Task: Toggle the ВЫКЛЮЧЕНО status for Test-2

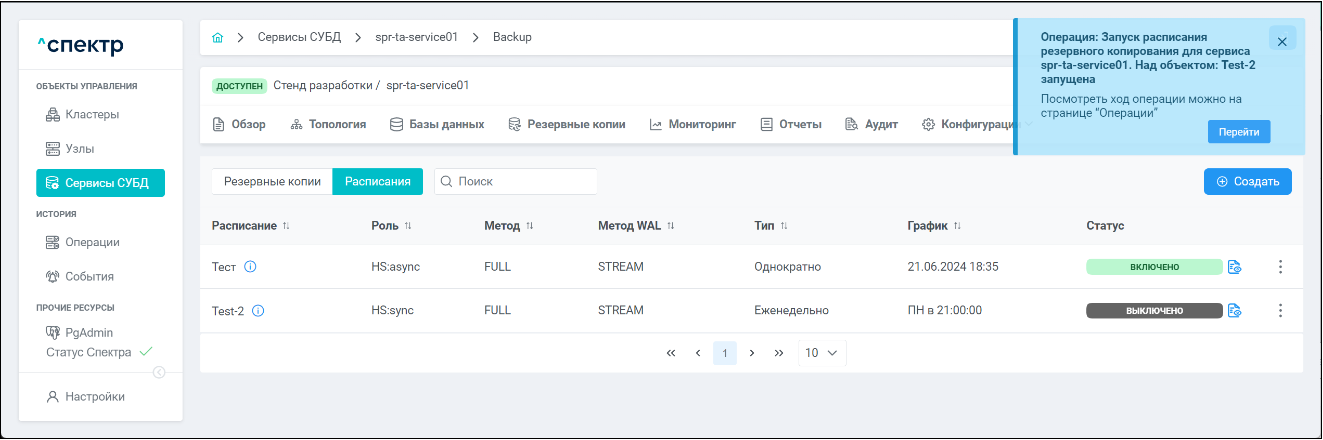Action: (x=1154, y=311)
